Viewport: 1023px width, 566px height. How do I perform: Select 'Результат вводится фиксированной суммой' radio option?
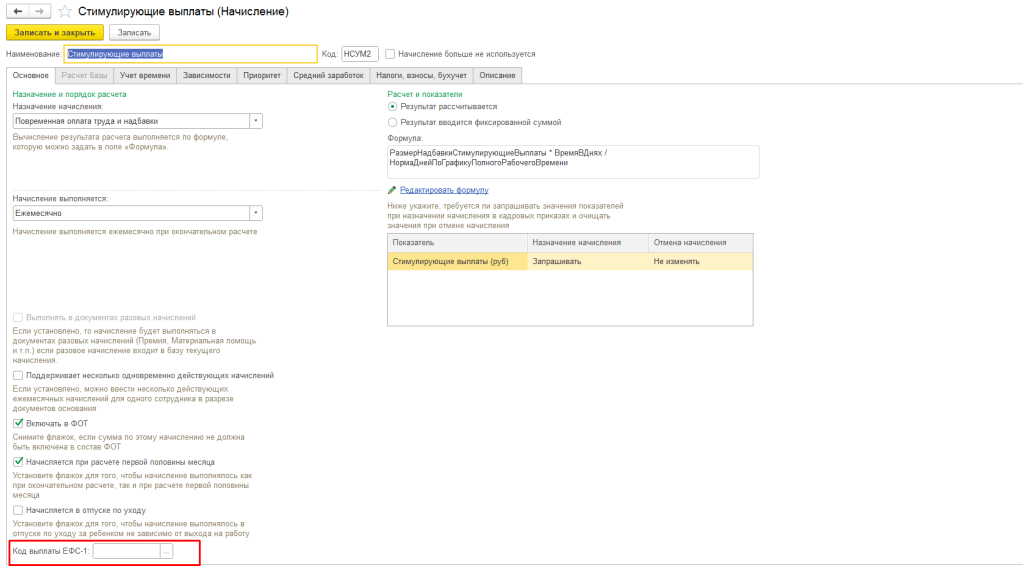pyautogui.click(x=392, y=122)
